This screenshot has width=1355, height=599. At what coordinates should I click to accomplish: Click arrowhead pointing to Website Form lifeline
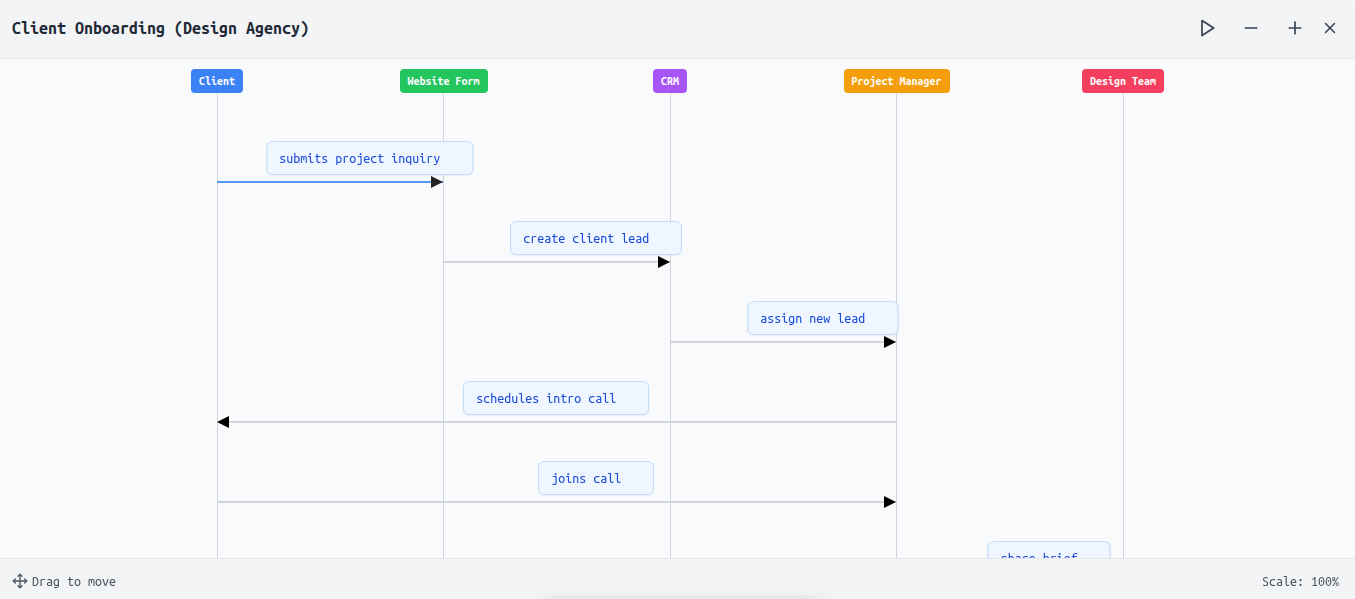coord(436,182)
